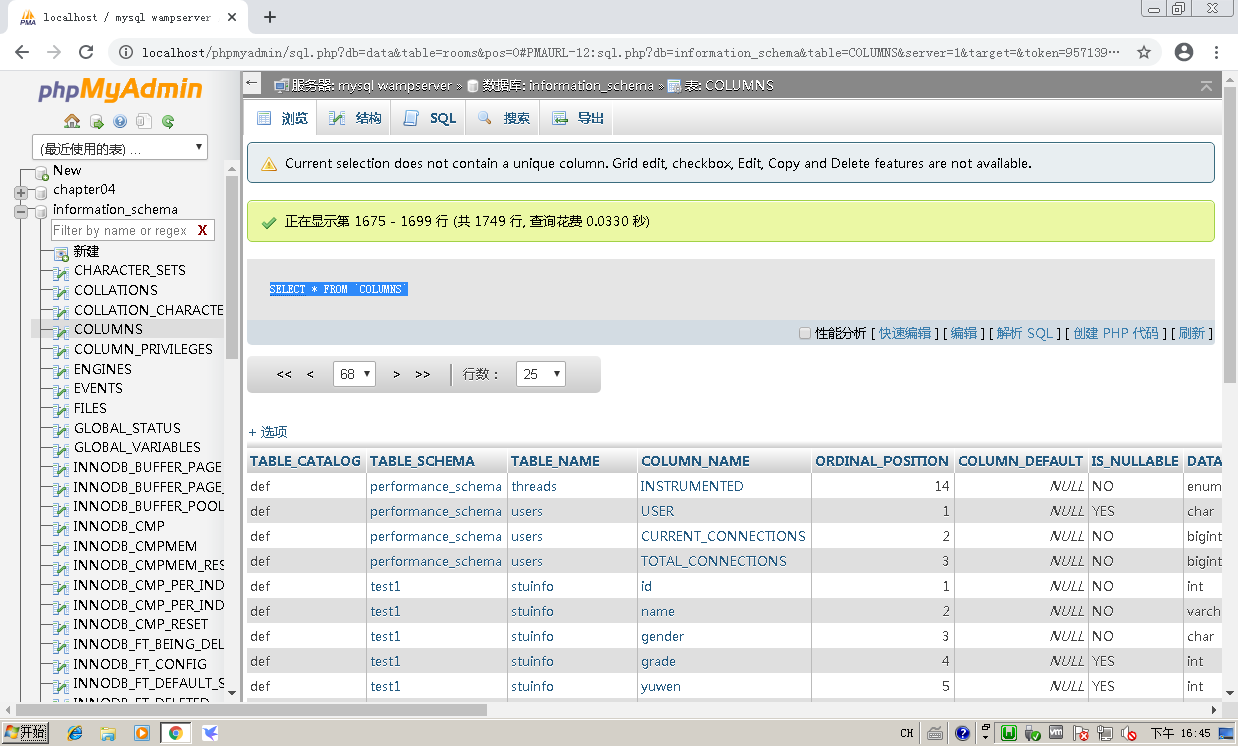Click the left arrow beside the breadcrumb
1238x746 pixels.
tap(252, 85)
